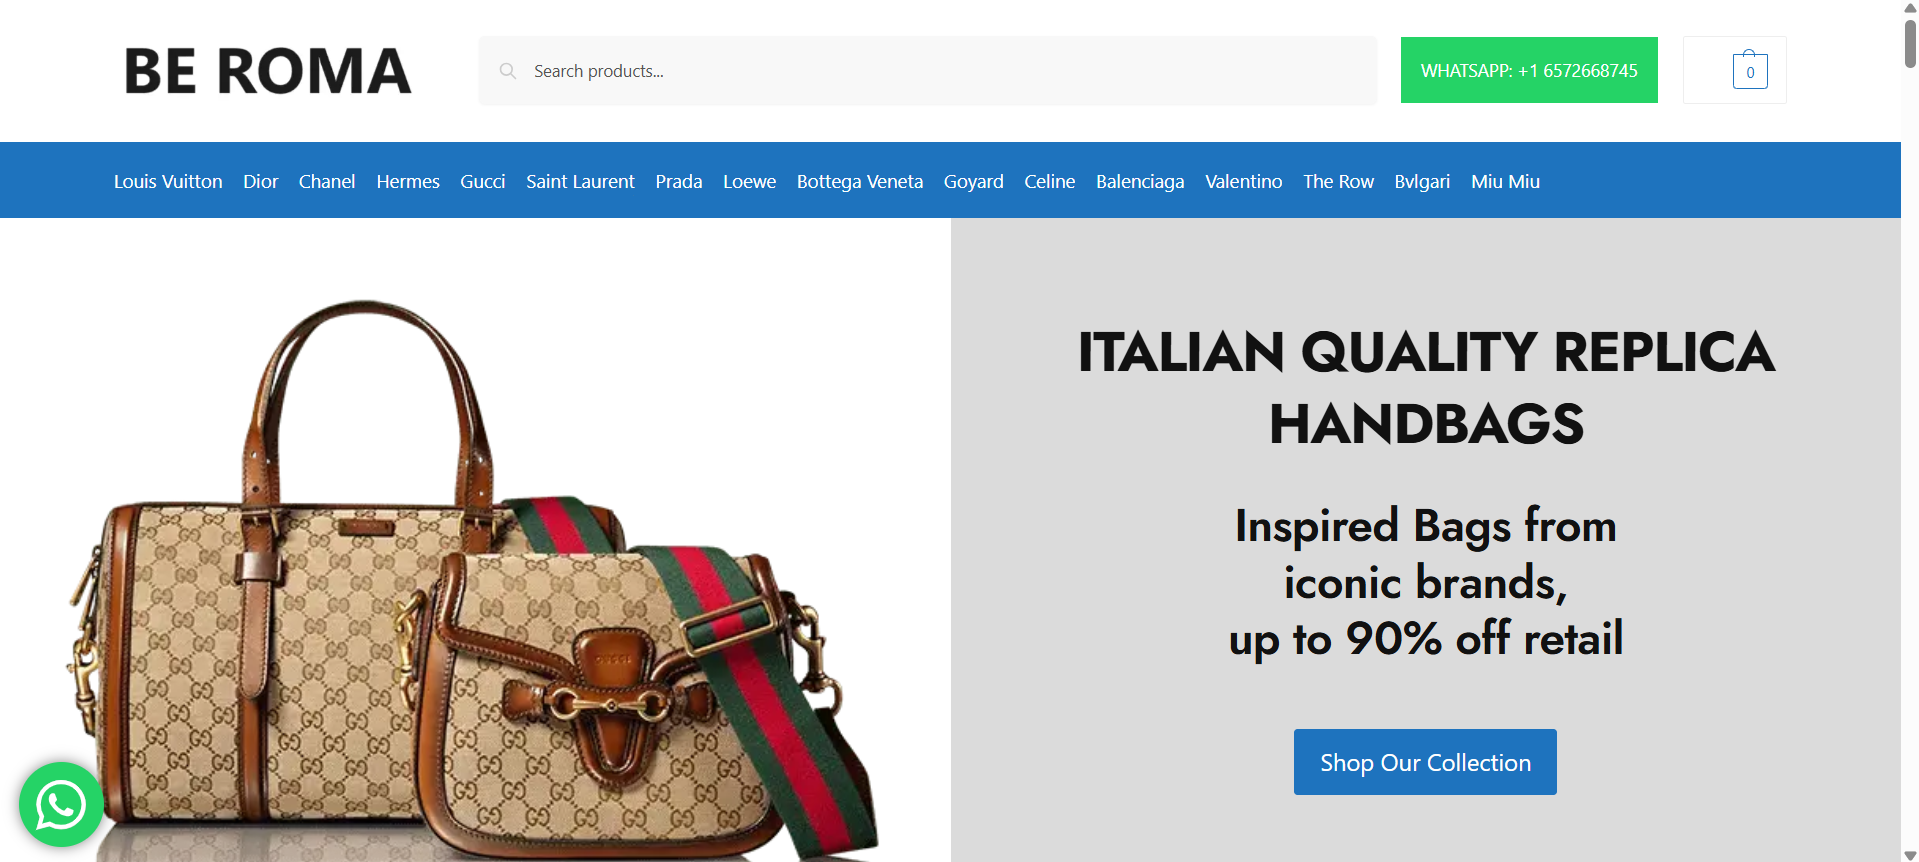The height and width of the screenshot is (862, 1919).
Task: Open the Dior menu item
Action: point(260,181)
